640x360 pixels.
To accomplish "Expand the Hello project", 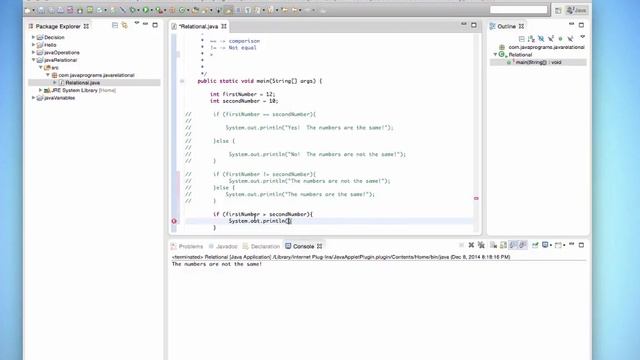I will click(x=33, y=45).
